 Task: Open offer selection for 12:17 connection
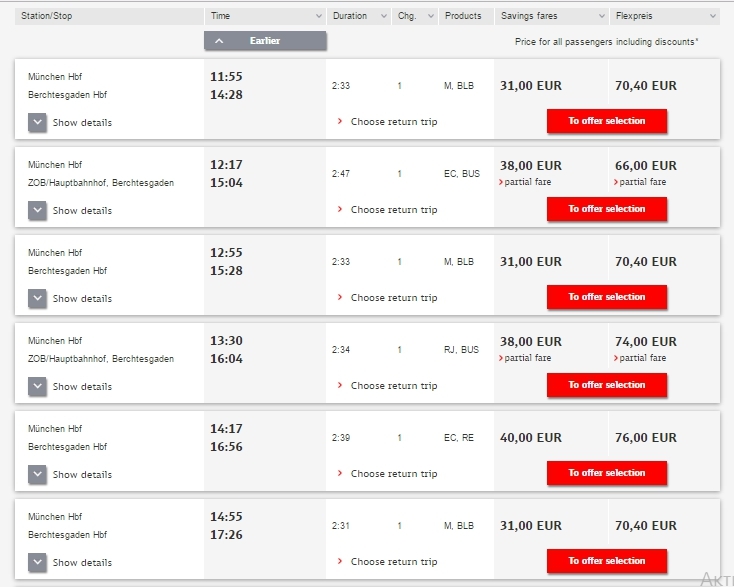(606, 209)
